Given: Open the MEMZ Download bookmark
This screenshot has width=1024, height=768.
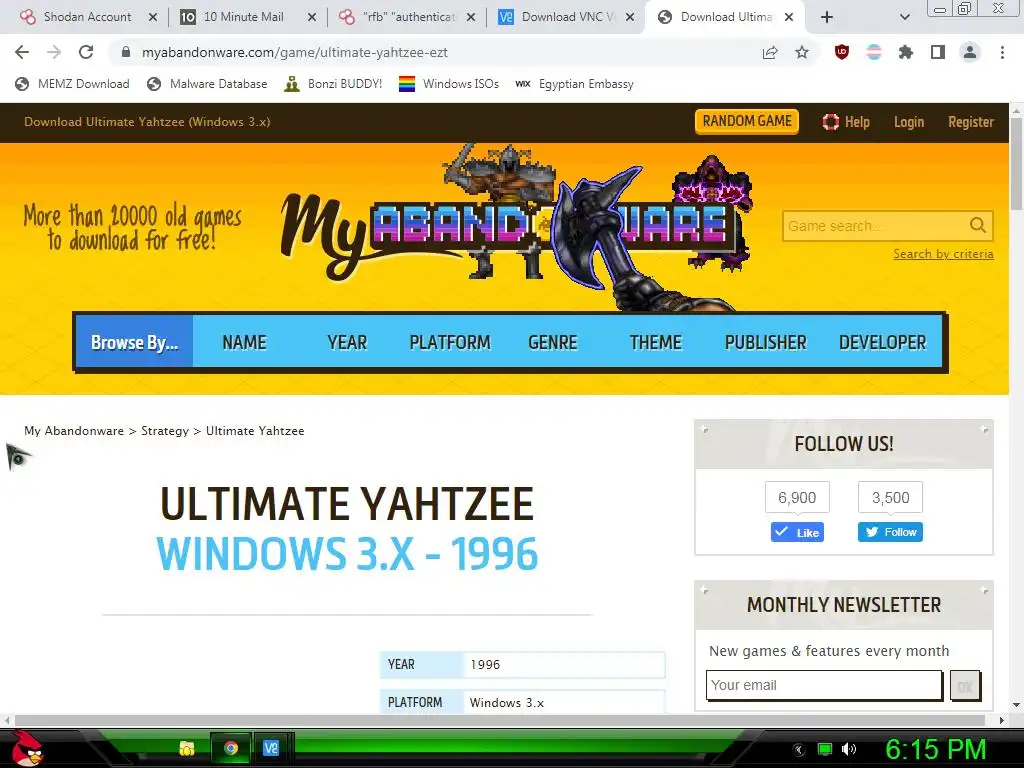Looking at the screenshot, I should tap(72, 84).
